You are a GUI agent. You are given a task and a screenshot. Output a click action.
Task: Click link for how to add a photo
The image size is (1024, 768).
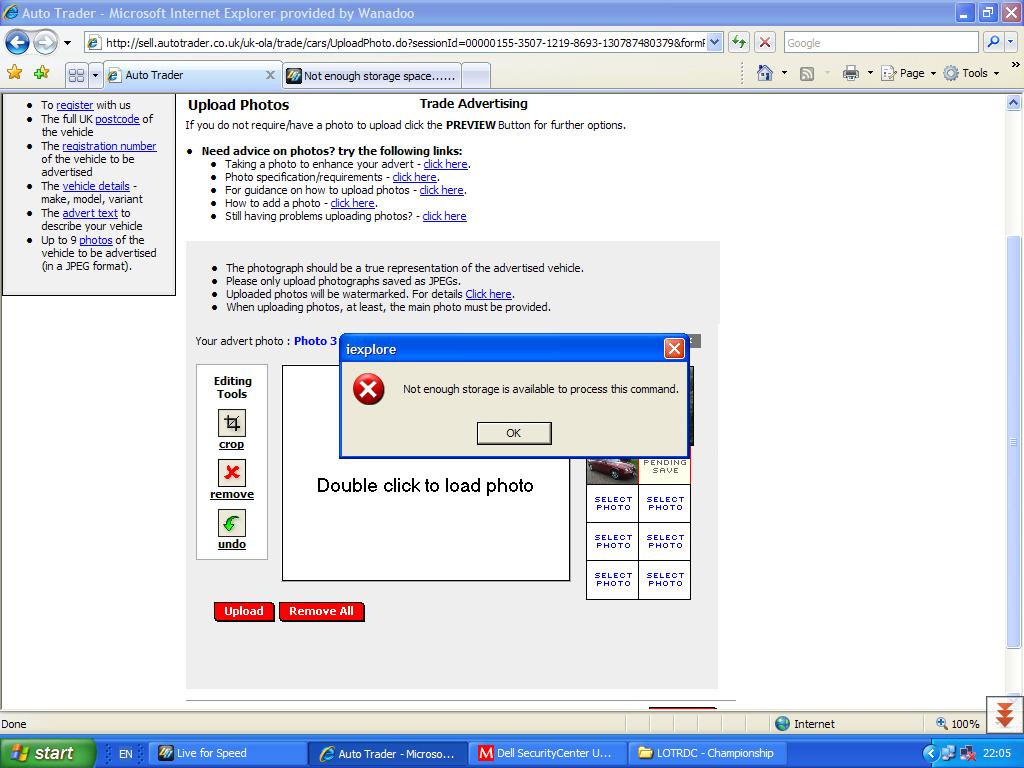click(x=352, y=204)
